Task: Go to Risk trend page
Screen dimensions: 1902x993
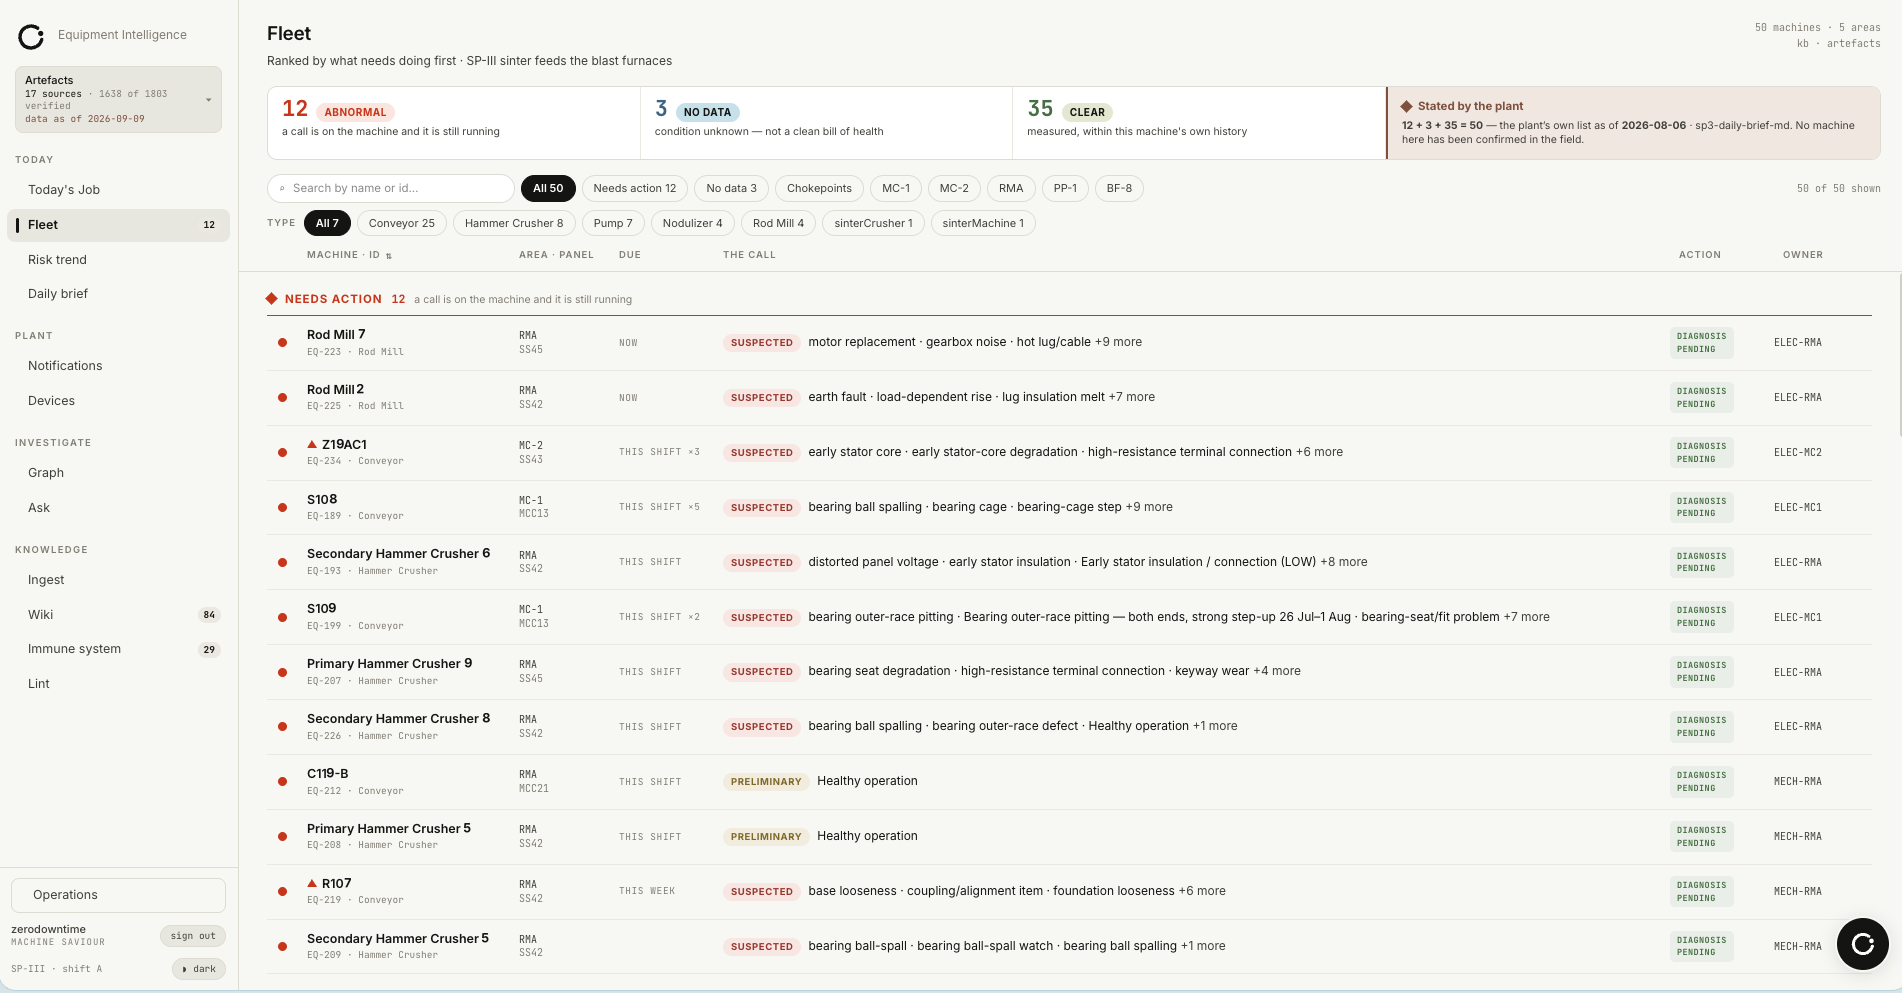Action: click(x=118, y=260)
